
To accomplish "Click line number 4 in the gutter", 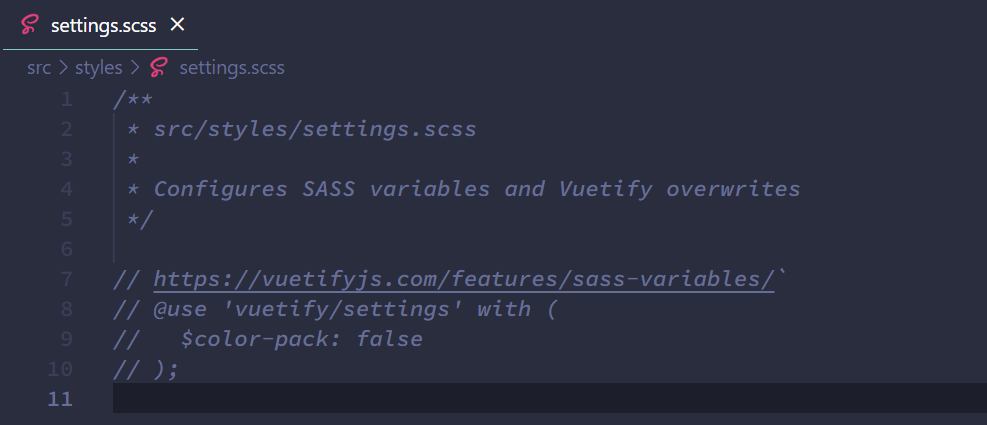I will pos(66,189).
